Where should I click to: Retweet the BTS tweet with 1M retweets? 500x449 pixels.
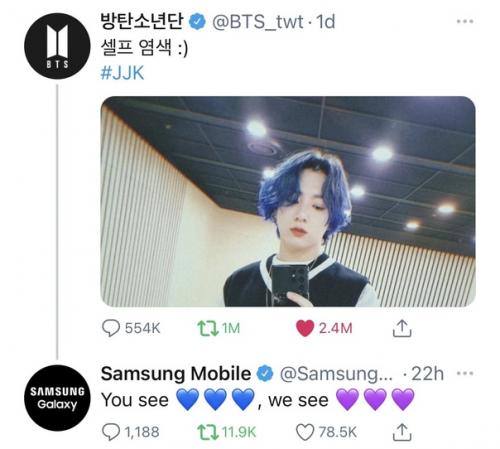208,328
